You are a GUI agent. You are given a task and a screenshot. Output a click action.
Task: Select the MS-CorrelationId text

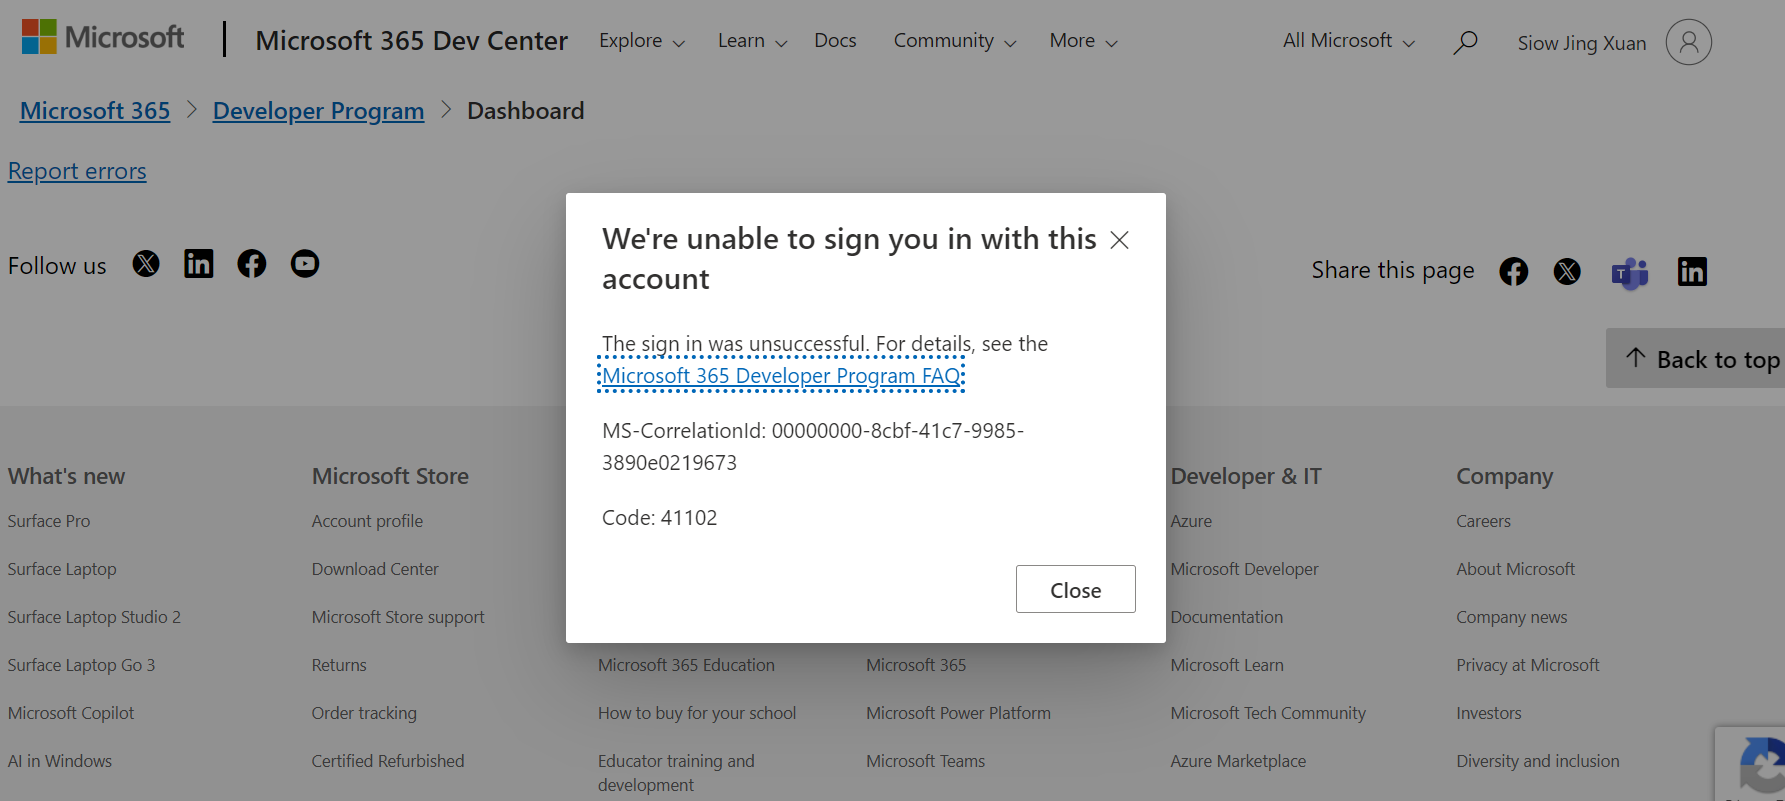(813, 447)
